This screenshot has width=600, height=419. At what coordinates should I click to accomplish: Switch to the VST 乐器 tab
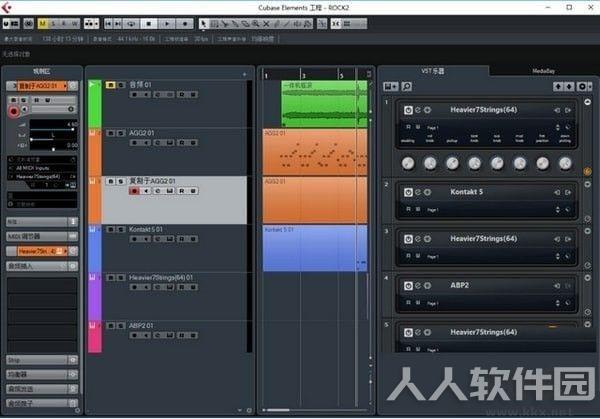(433, 71)
